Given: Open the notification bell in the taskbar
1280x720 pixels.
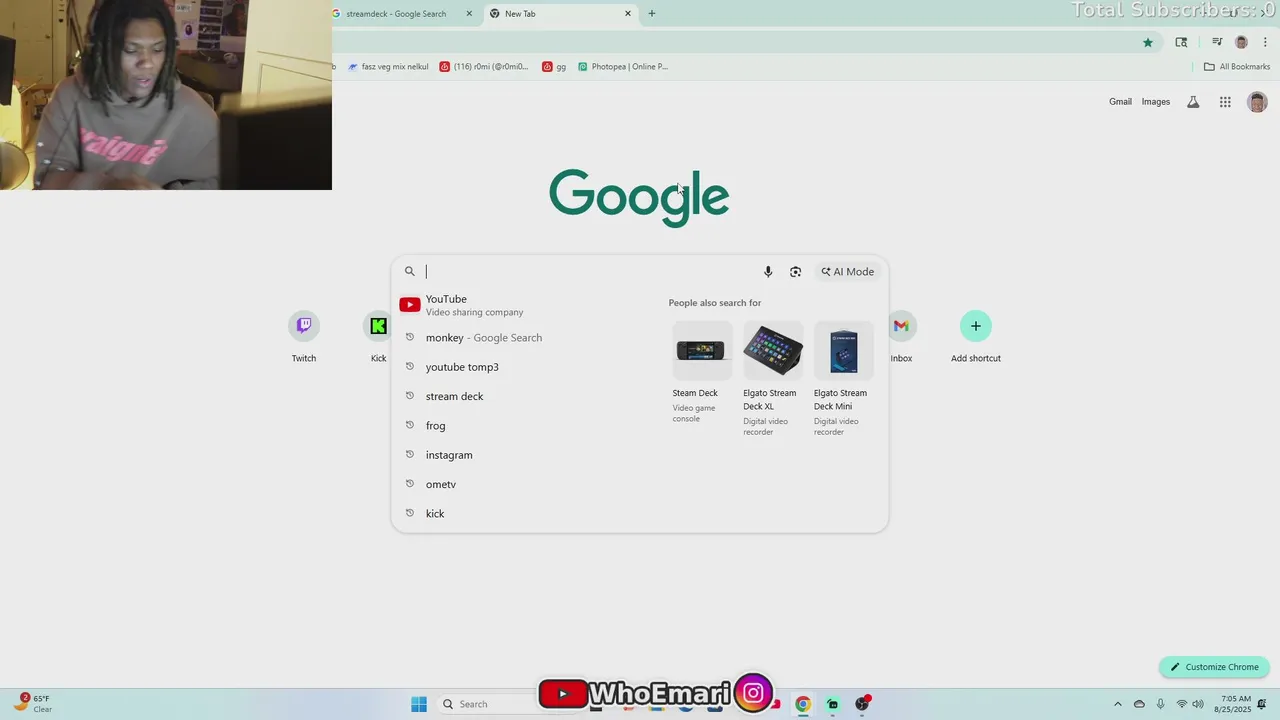Looking at the screenshot, I should click(x=1262, y=704).
